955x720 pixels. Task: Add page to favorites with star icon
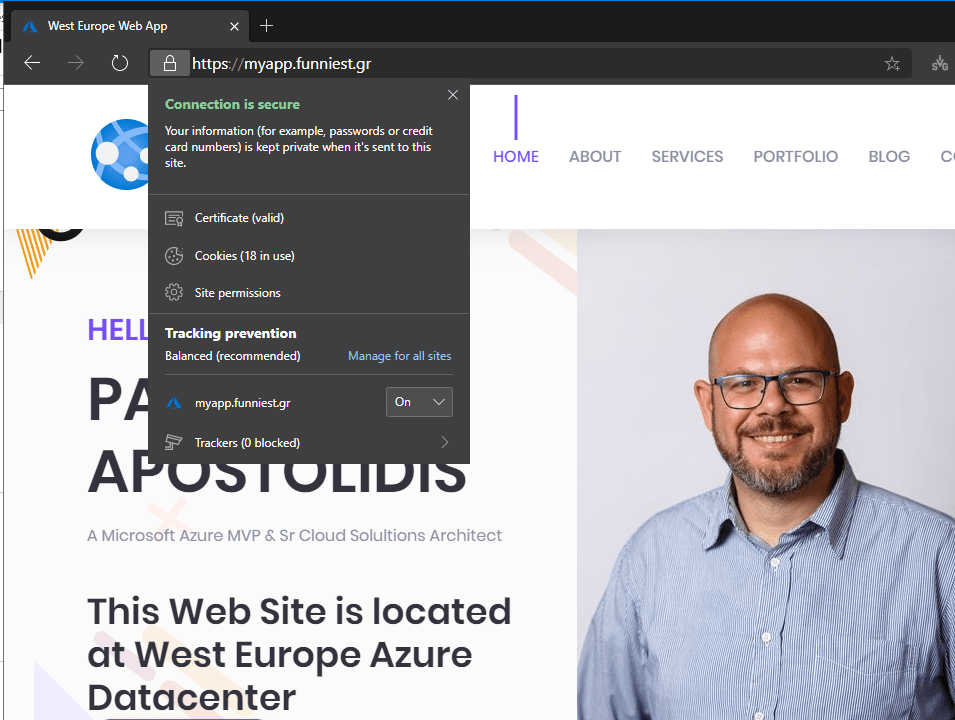pyautogui.click(x=892, y=63)
